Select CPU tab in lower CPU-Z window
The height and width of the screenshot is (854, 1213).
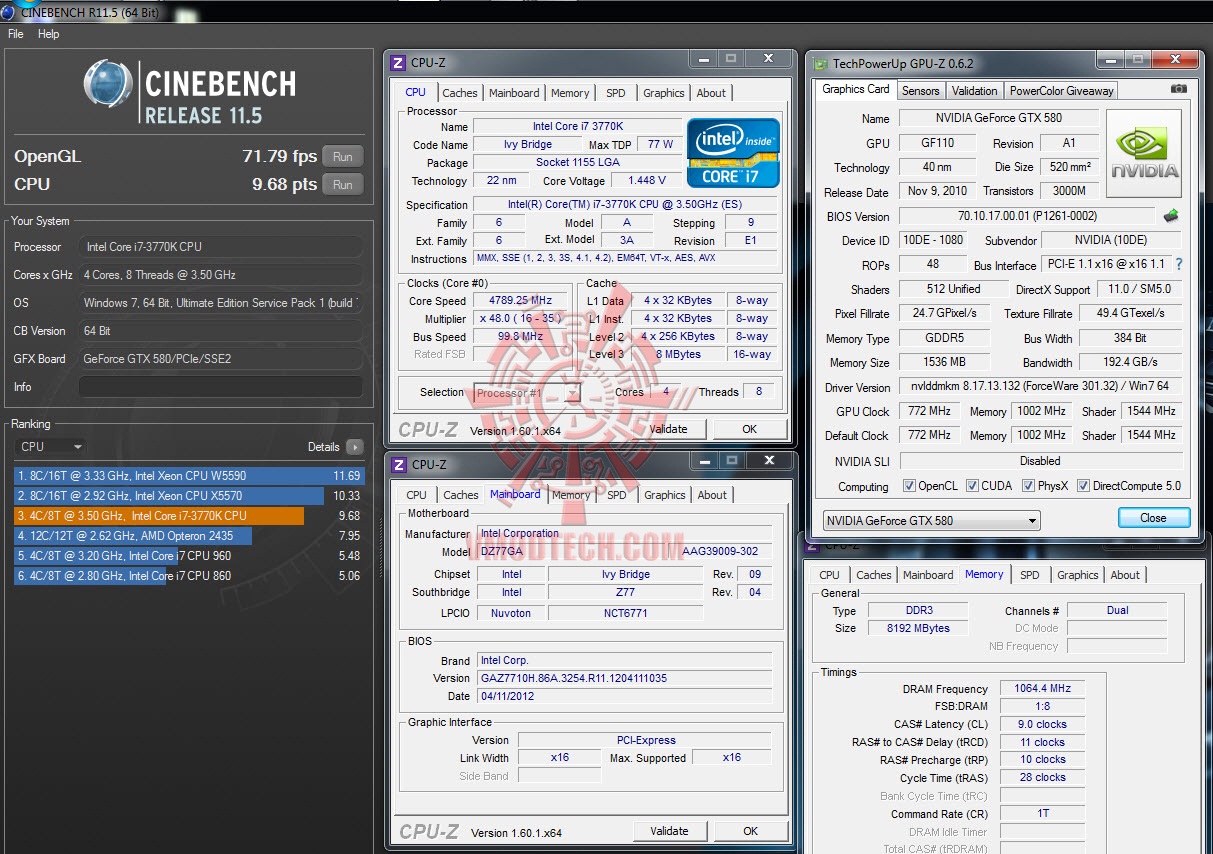coord(417,495)
